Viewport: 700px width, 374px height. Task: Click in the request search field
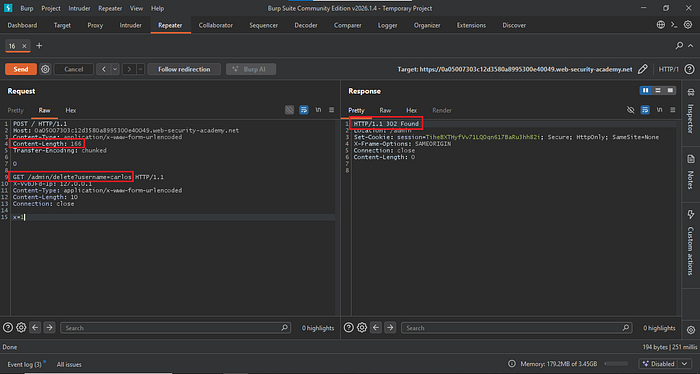[175, 328]
